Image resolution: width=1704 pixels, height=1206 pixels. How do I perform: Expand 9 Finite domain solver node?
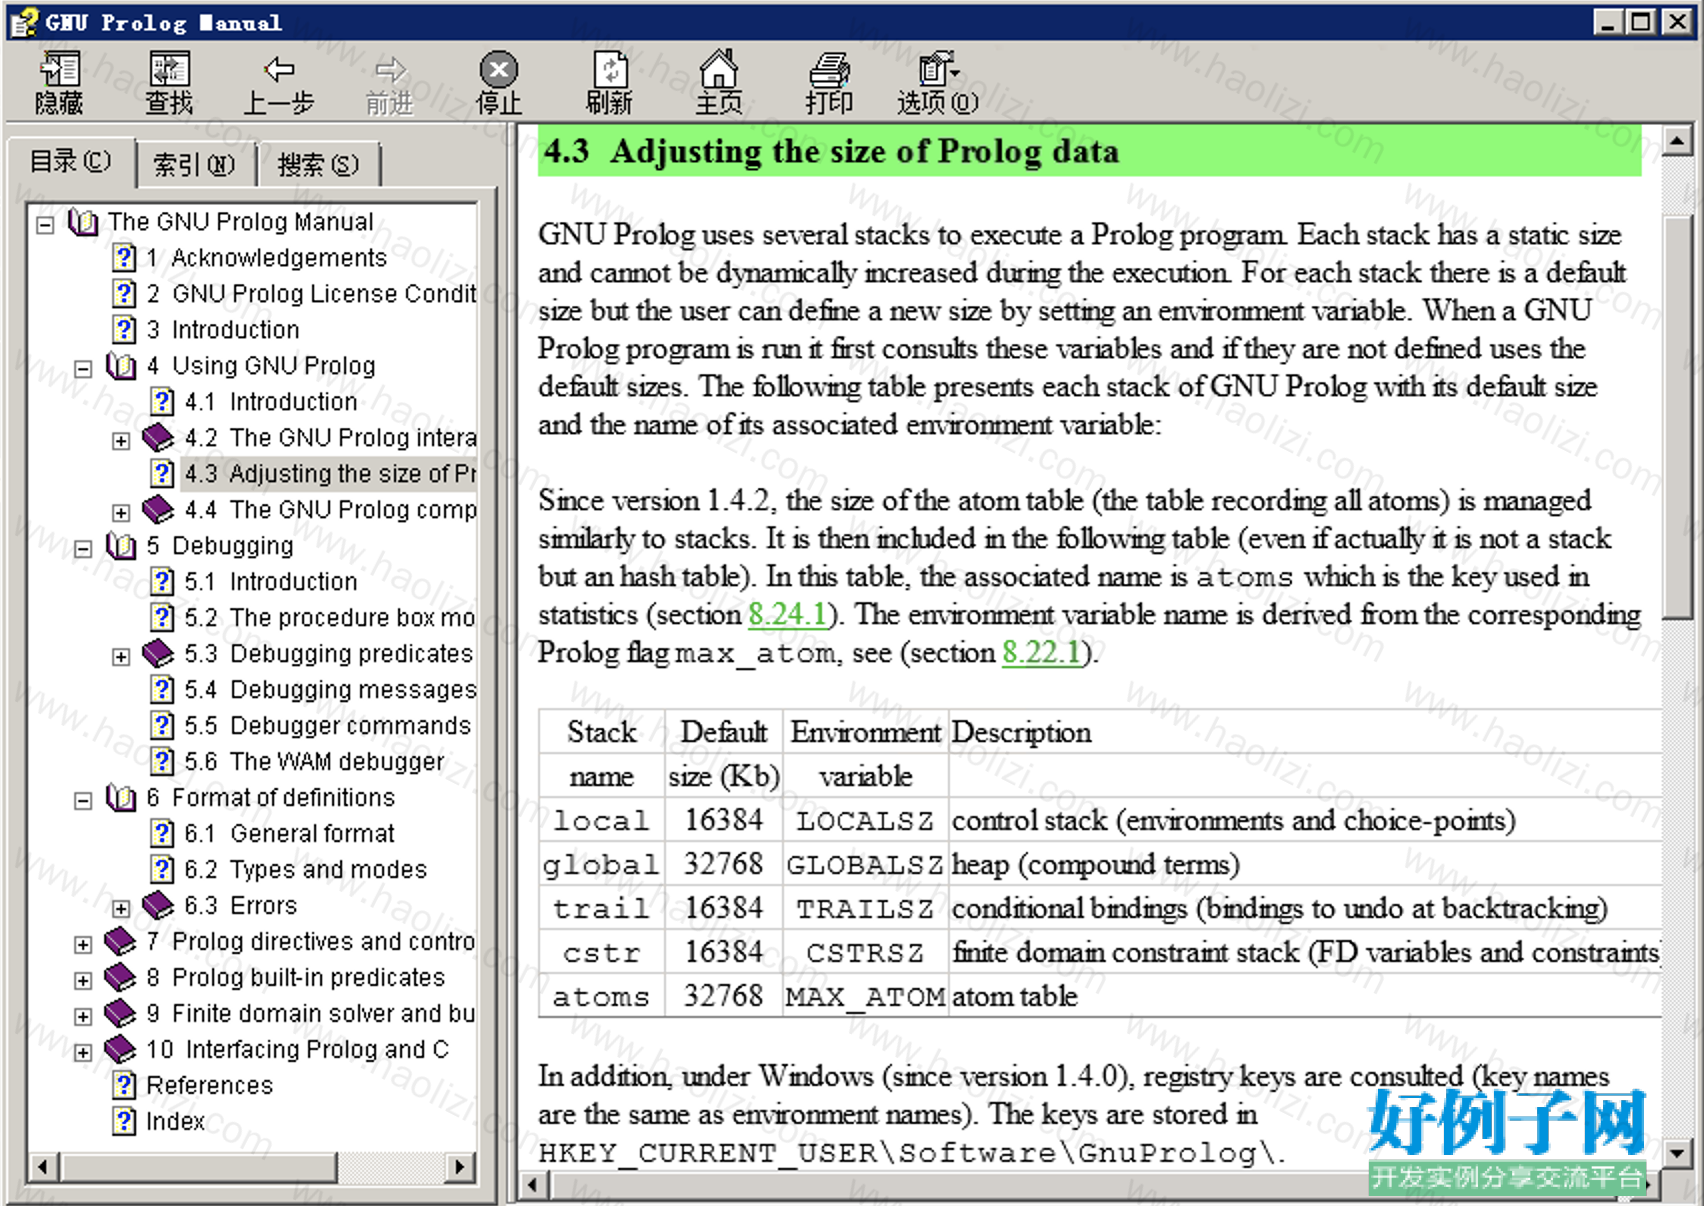point(83,1016)
